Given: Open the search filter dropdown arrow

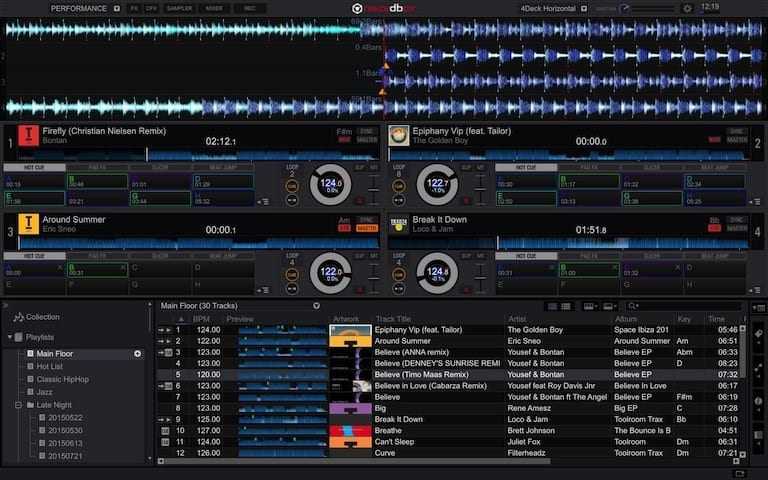Looking at the screenshot, I should tap(638, 307).
